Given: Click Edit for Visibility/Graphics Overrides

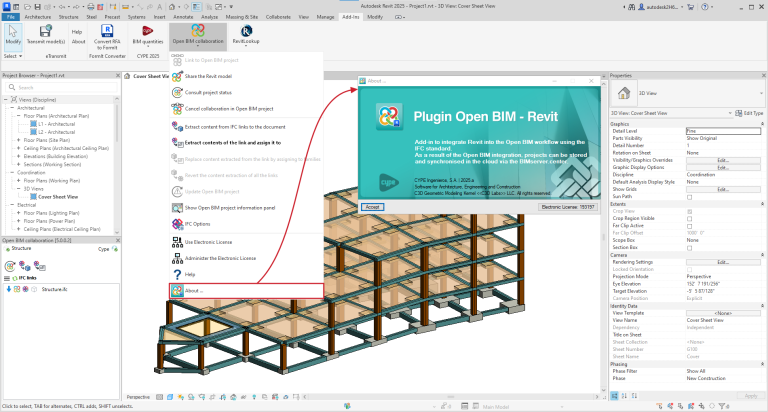Looking at the screenshot, I should click(x=723, y=160).
